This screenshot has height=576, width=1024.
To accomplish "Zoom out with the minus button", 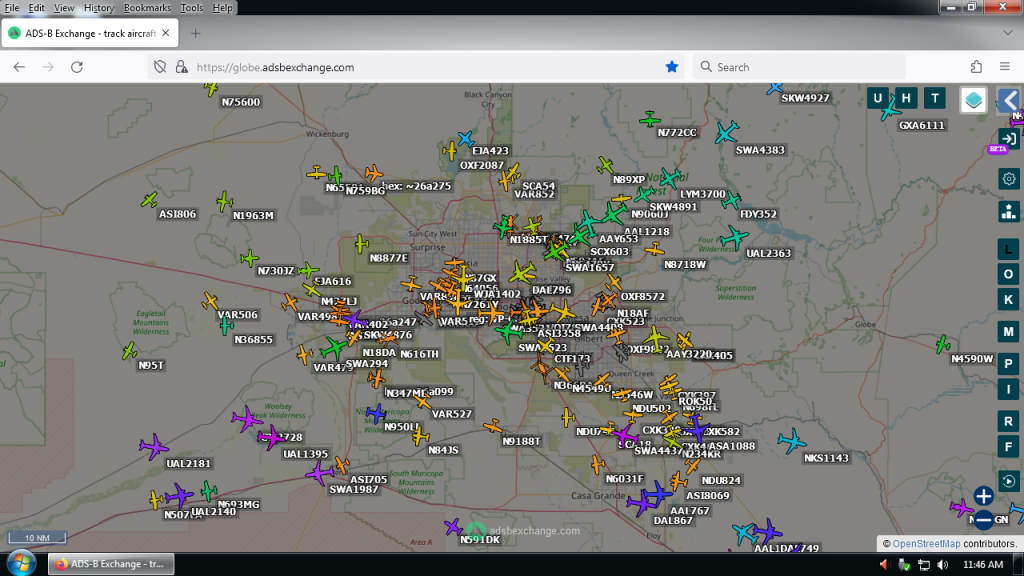I will [984, 520].
